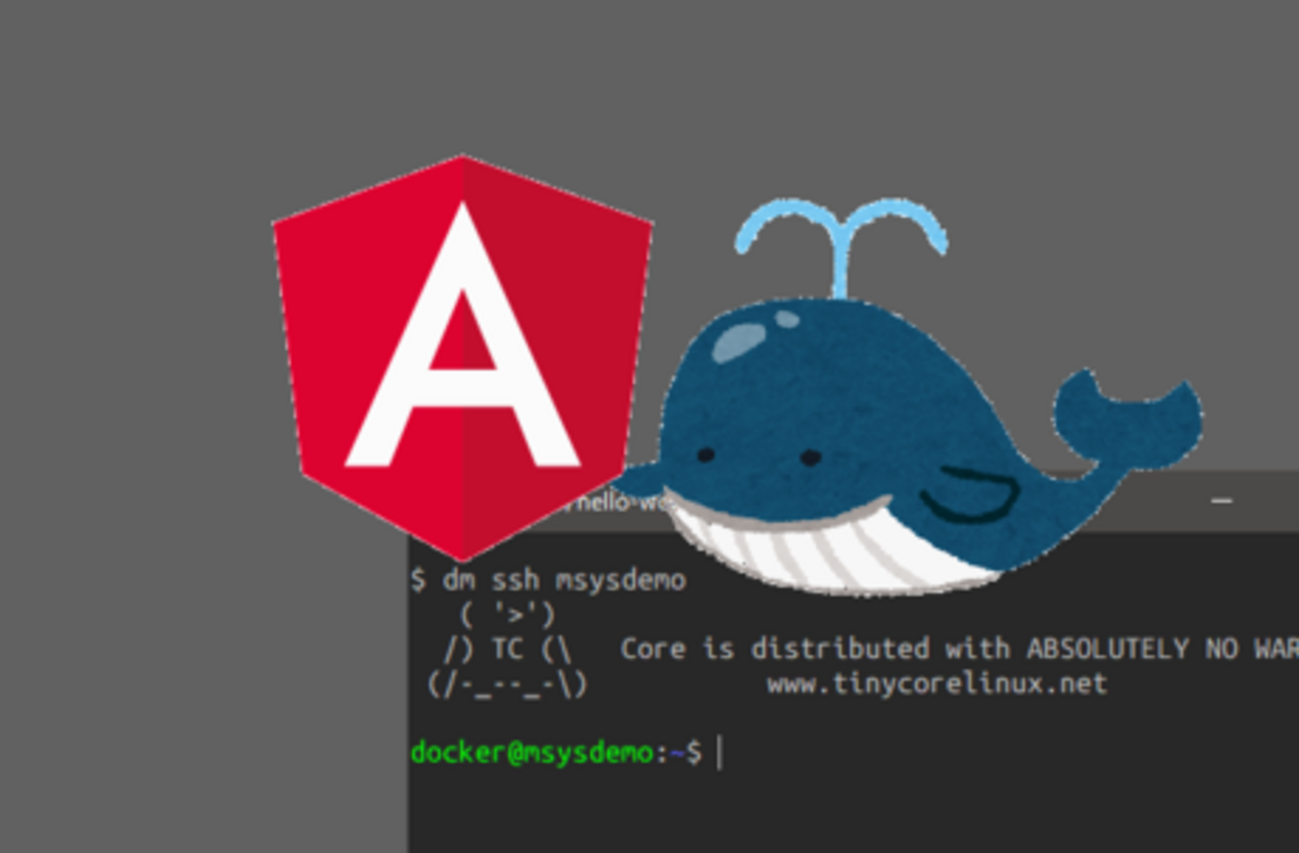Click the red Angular shield logo
The height and width of the screenshot is (853, 1299).
click(463, 357)
